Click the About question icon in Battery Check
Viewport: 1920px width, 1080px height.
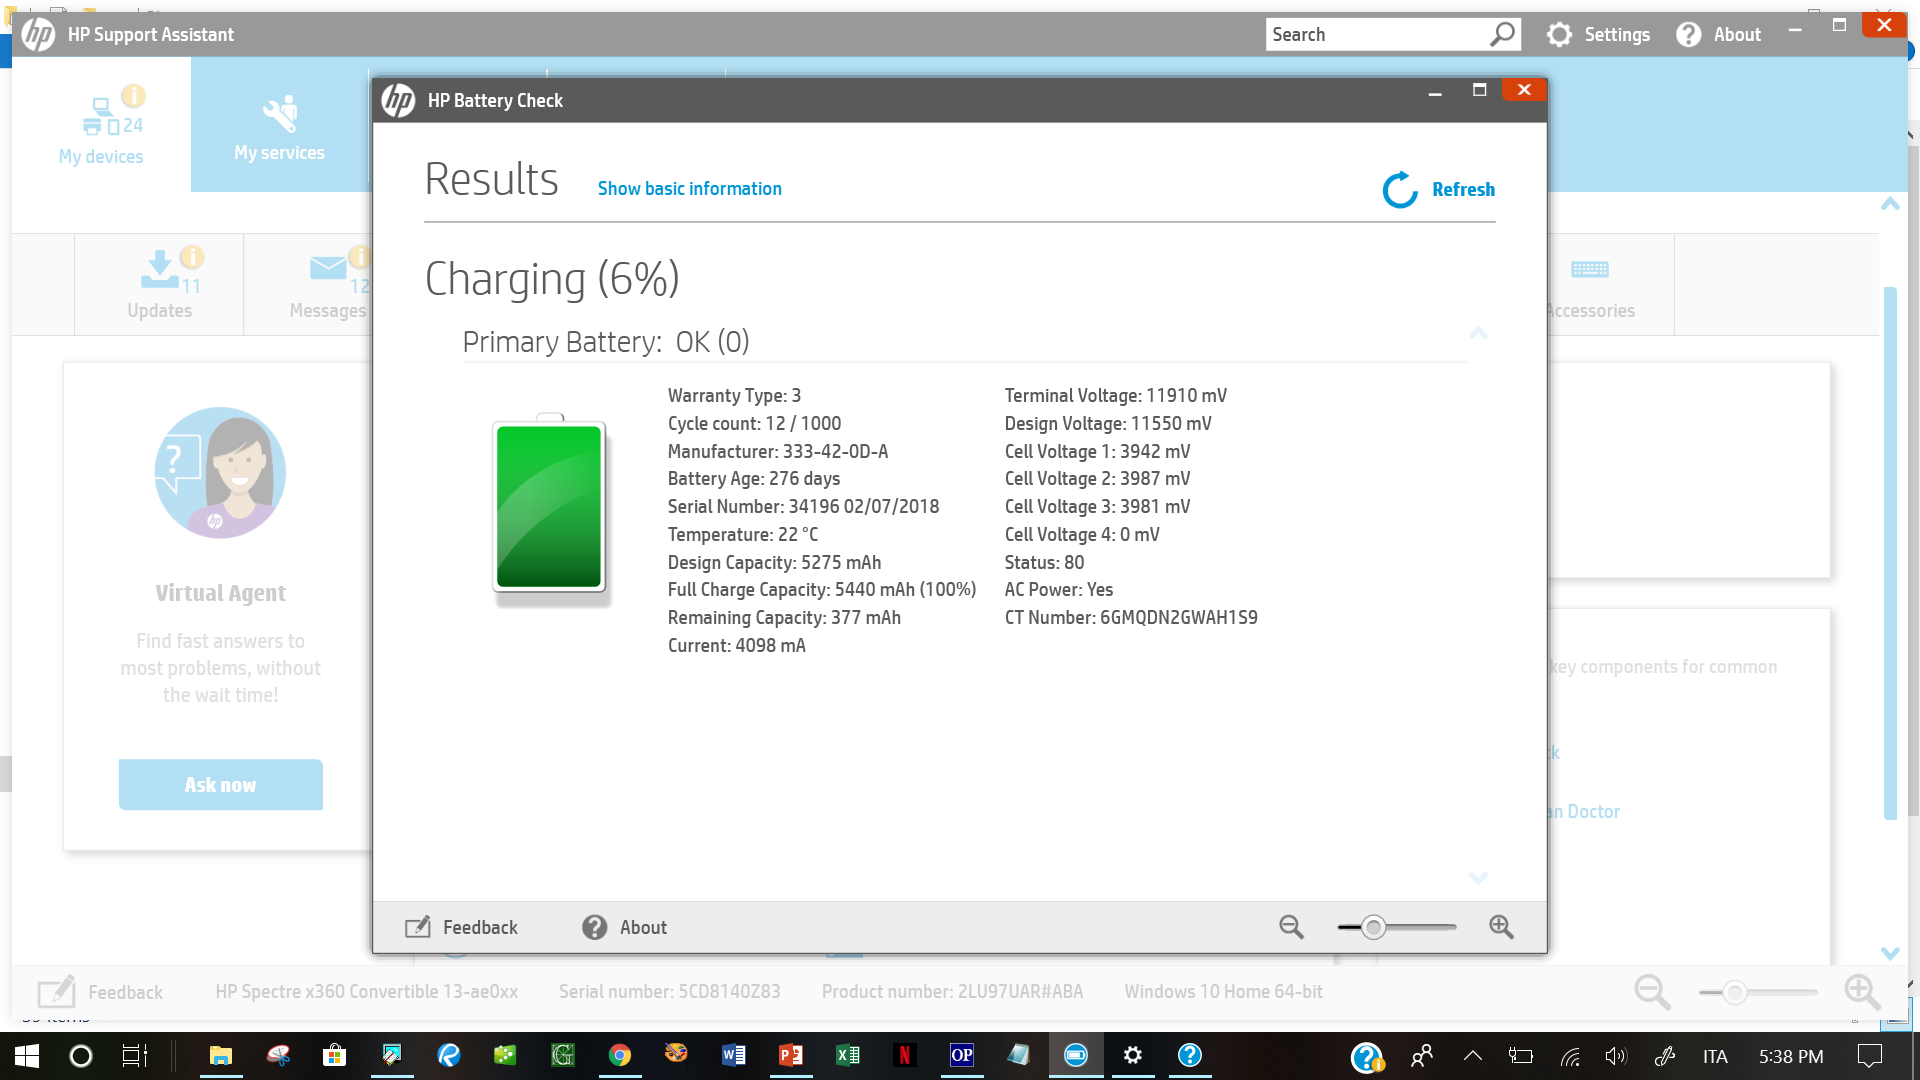coord(595,927)
